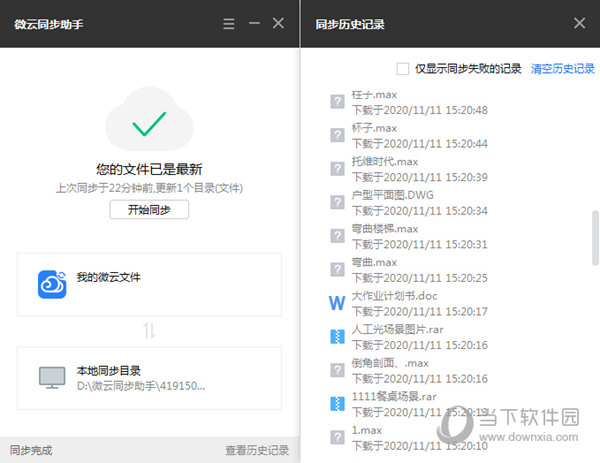Click the timestamp 15:20:25 download entry

click(420, 278)
